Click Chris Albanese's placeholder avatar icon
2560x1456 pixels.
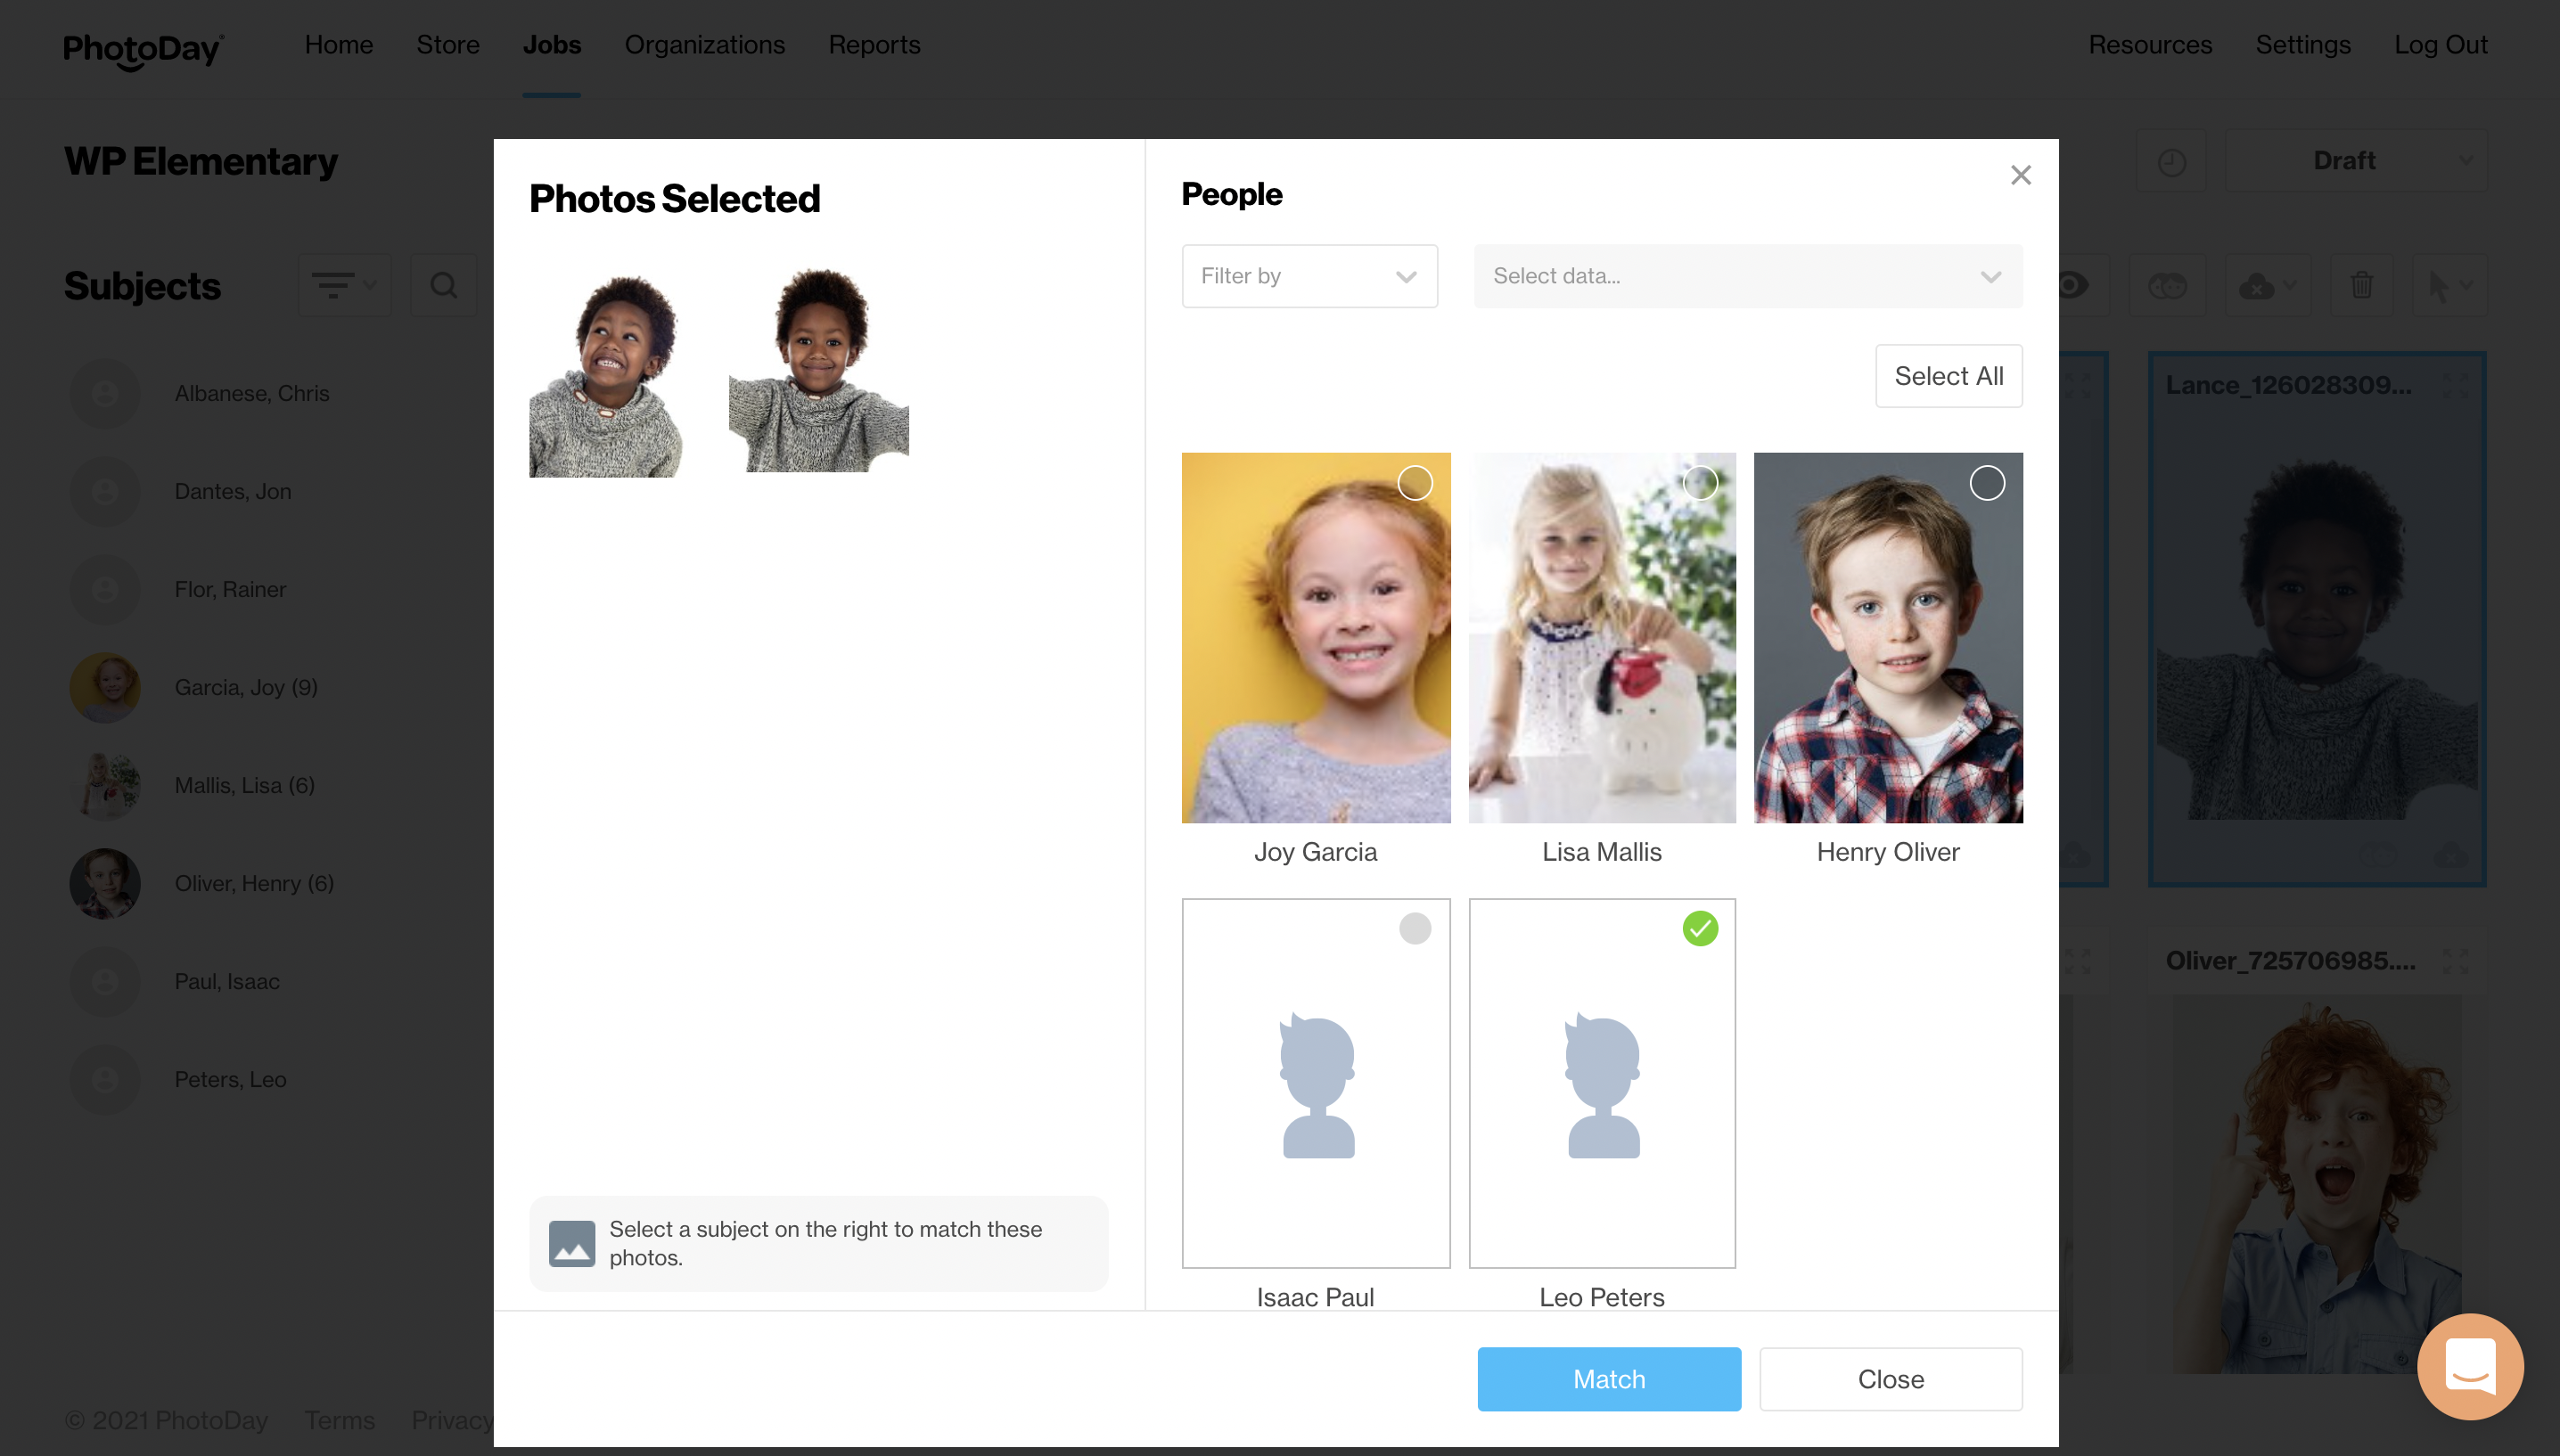point(105,393)
